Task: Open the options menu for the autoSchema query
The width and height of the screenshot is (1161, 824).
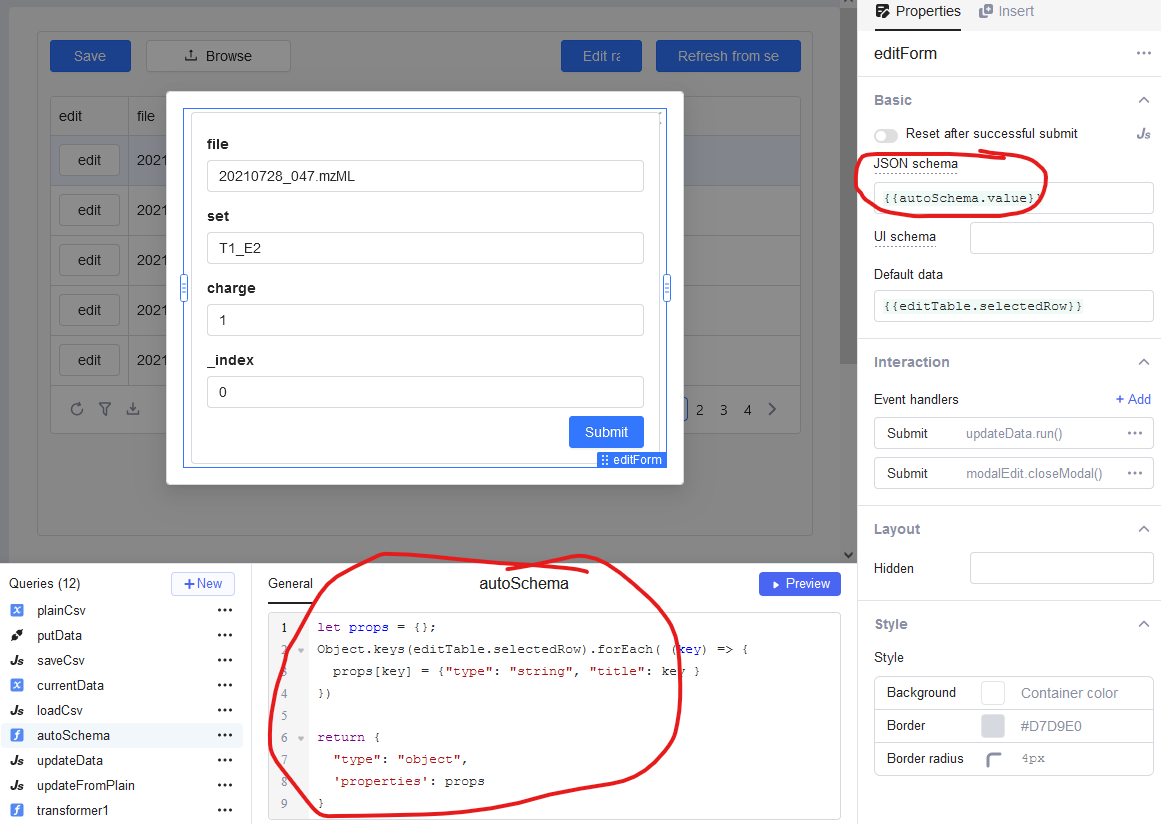Action: (225, 734)
